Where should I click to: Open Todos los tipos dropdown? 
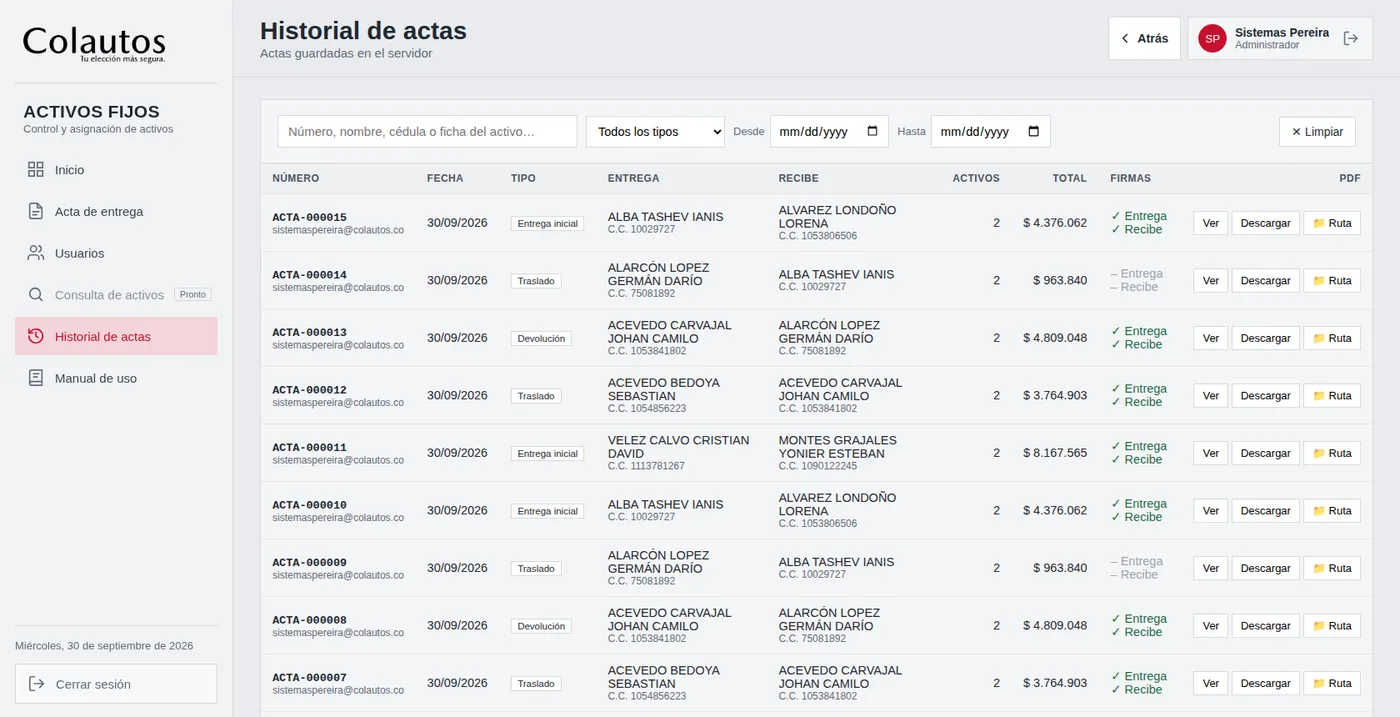coord(655,132)
